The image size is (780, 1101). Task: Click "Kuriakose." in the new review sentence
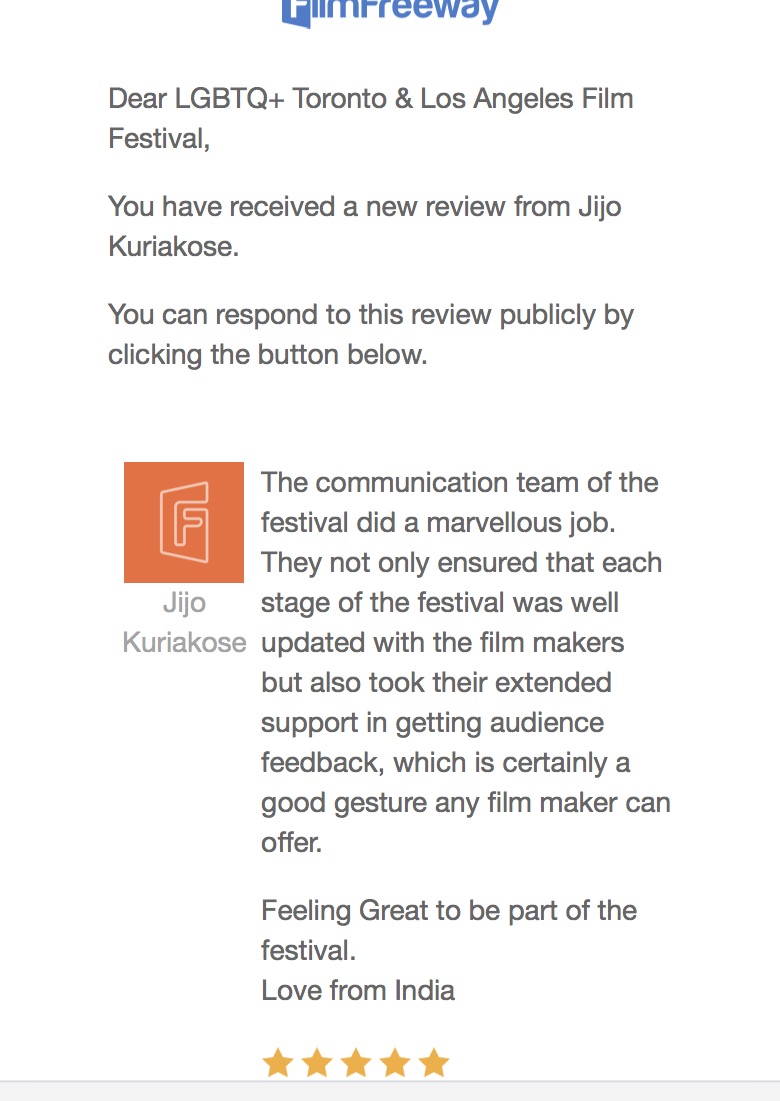click(x=173, y=247)
